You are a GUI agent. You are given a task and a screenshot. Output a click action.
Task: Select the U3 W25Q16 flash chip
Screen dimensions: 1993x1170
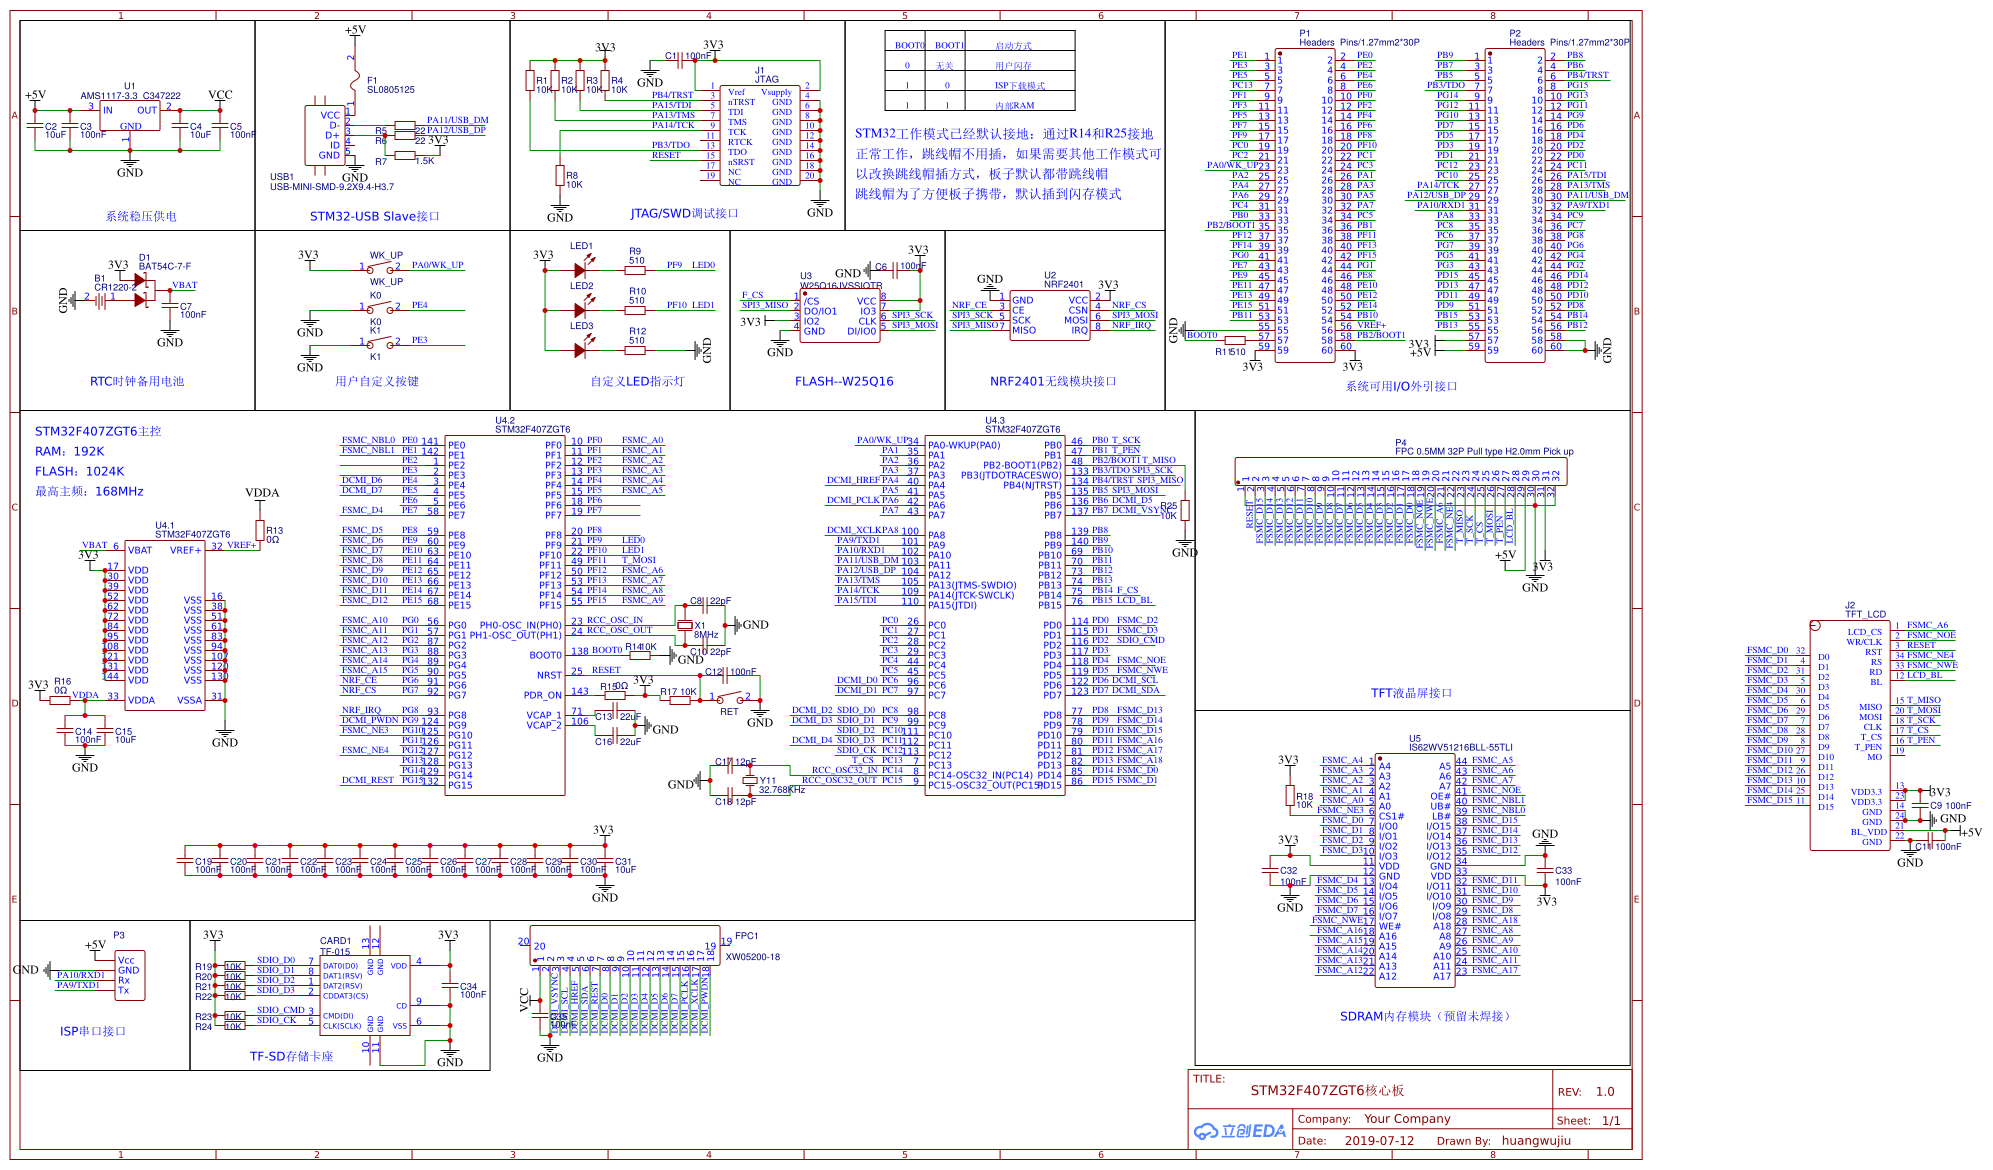[840, 316]
